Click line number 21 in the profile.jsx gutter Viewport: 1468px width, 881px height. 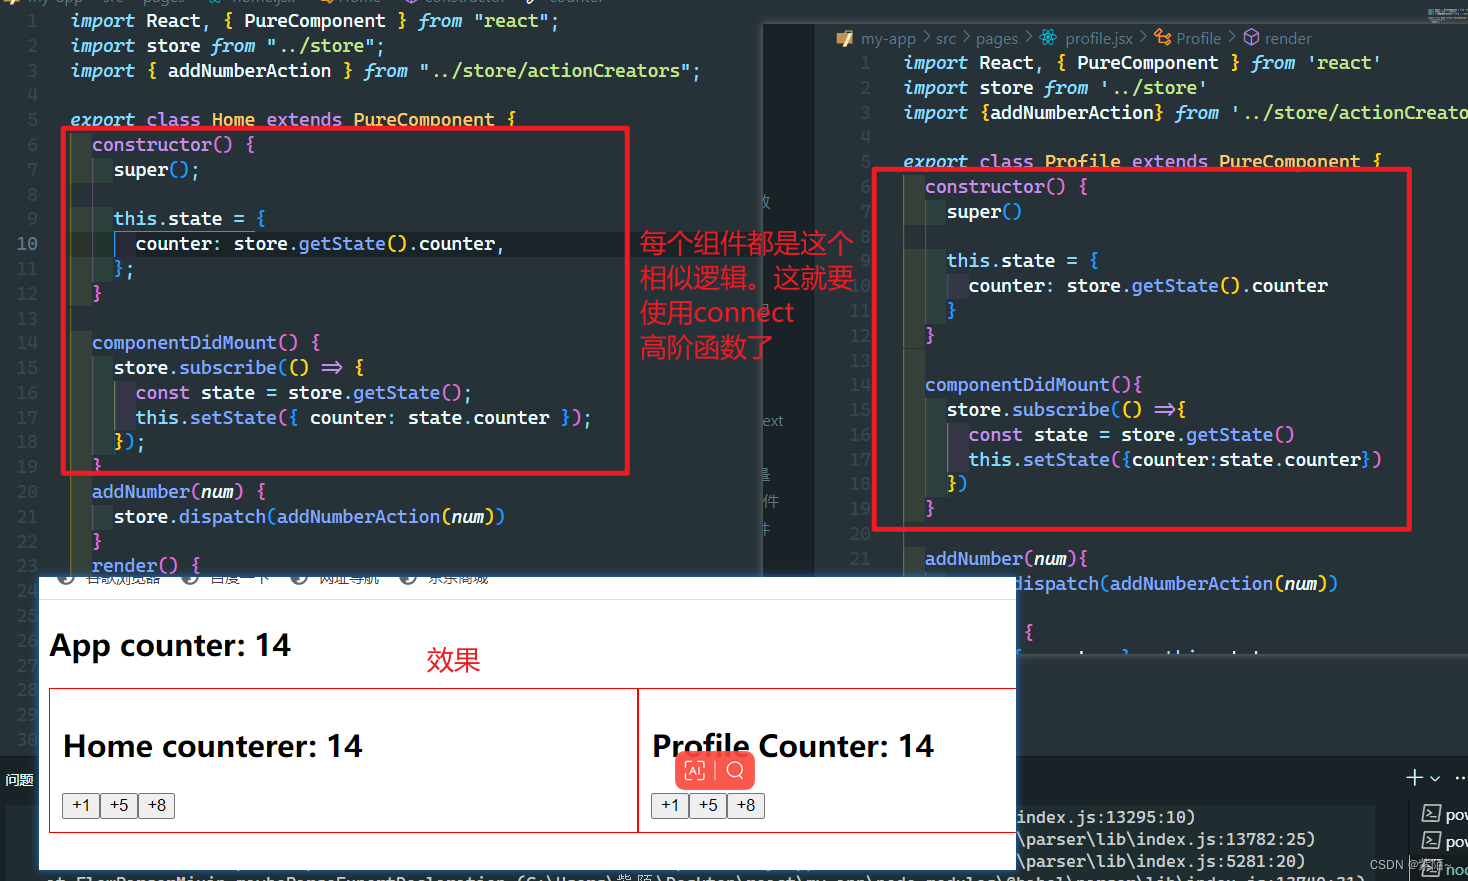coord(860,558)
